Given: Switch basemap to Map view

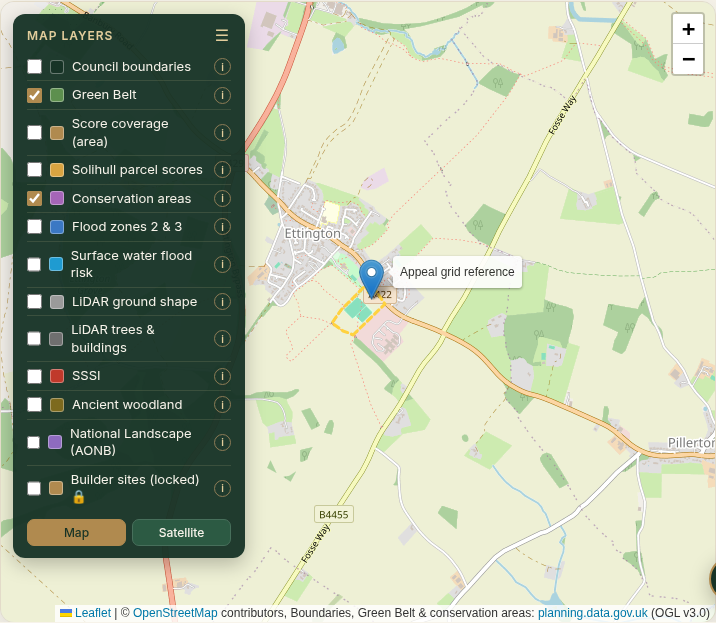Looking at the screenshot, I should pos(76,533).
